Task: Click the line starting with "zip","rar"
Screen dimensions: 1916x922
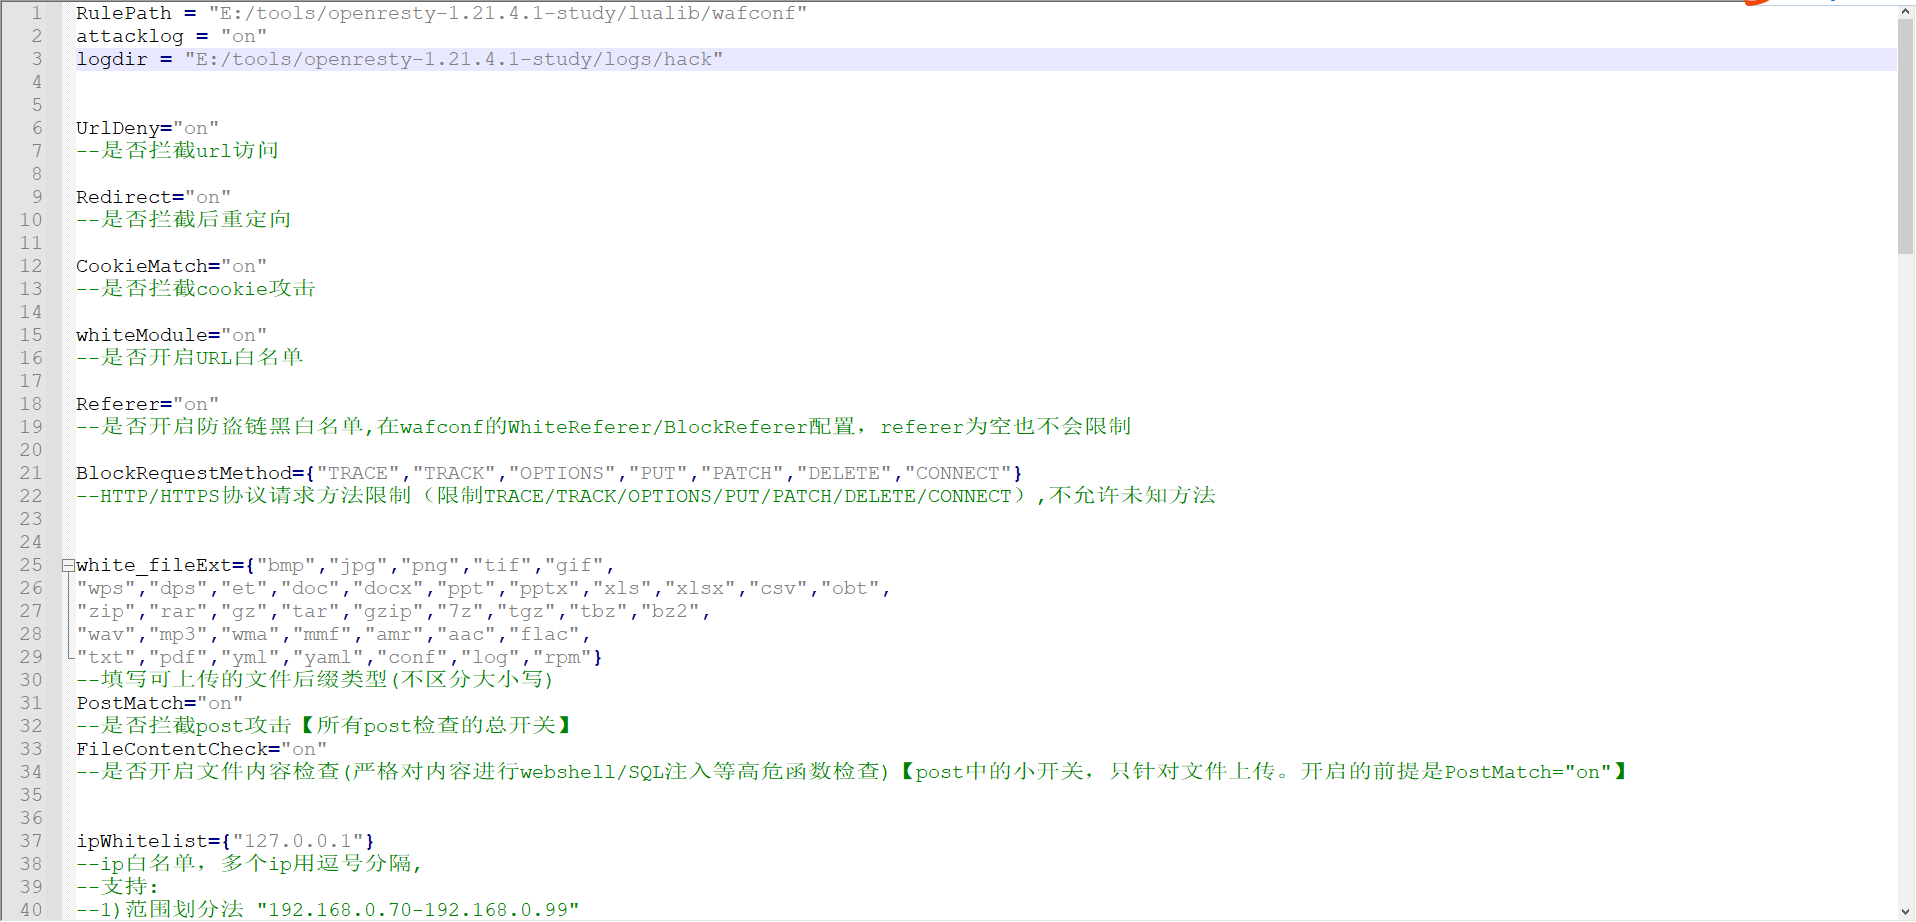Action: pyautogui.click(x=393, y=611)
